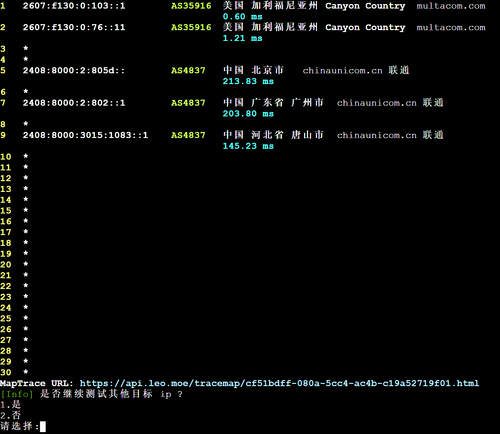Click multacom.com on hop 2 row

tap(451, 27)
